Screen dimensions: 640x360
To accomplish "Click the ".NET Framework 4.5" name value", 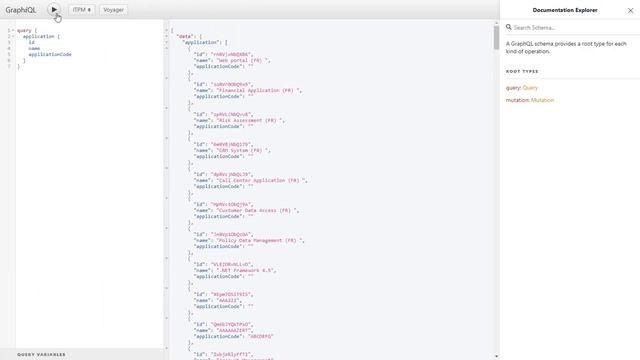I will (x=246, y=270).
